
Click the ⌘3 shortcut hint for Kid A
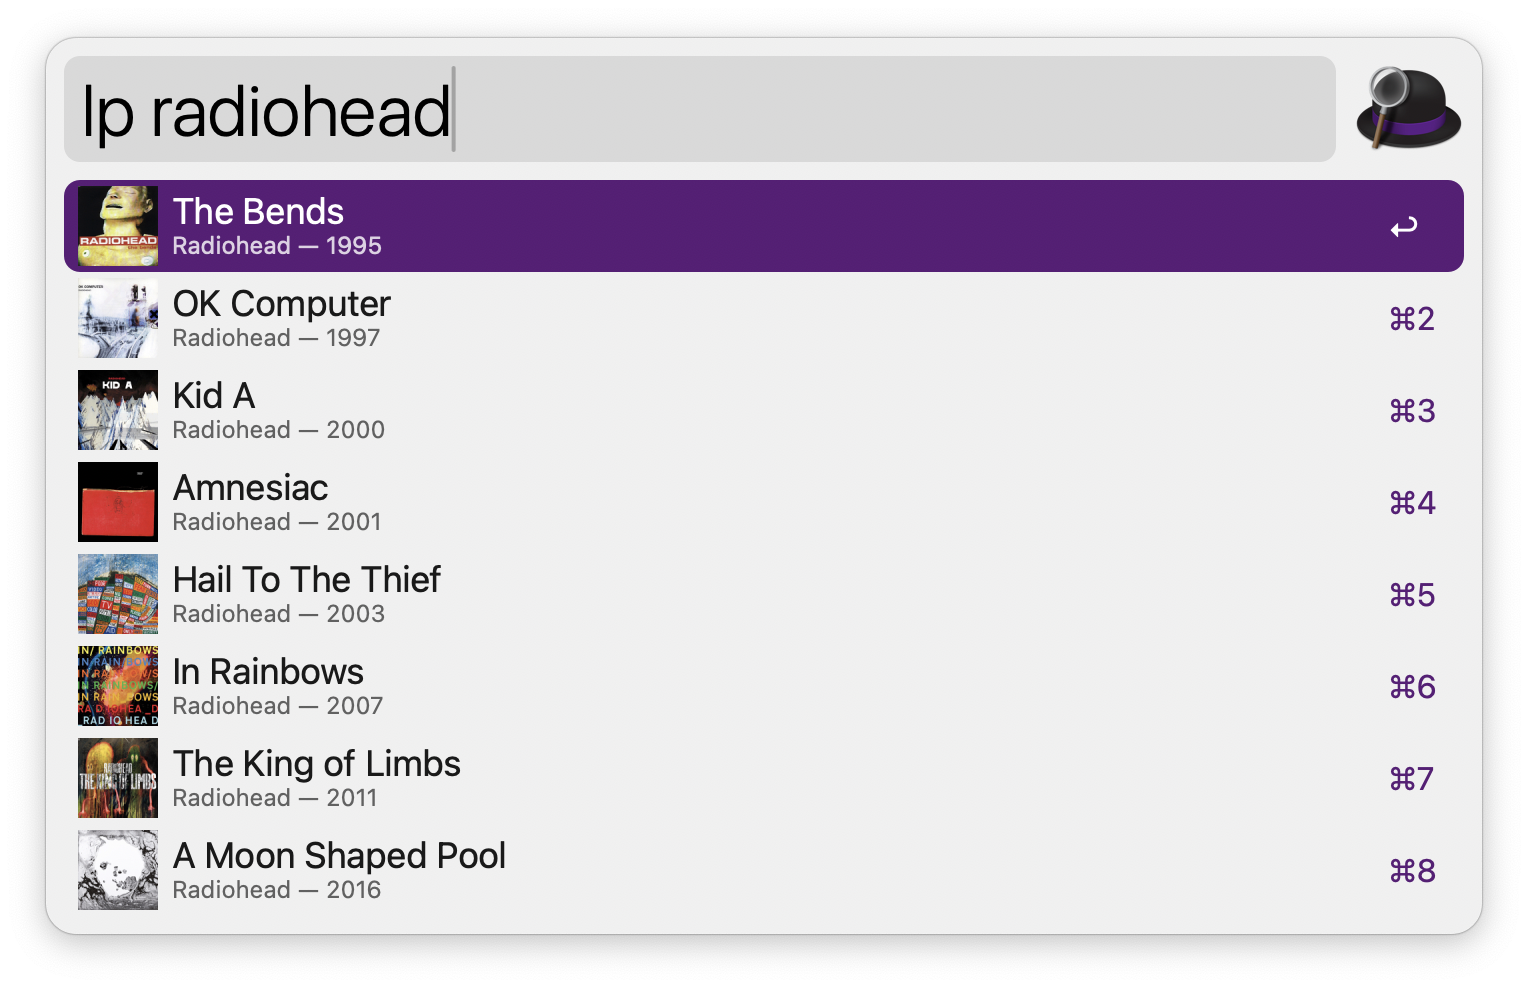1411,410
